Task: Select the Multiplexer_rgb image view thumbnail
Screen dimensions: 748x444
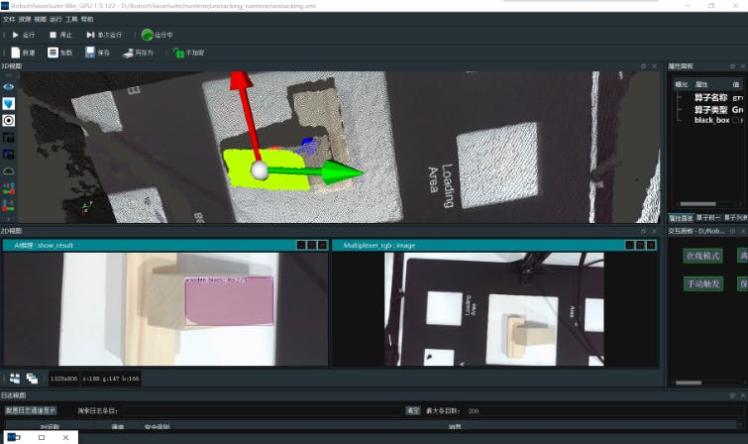Action: click(497, 309)
